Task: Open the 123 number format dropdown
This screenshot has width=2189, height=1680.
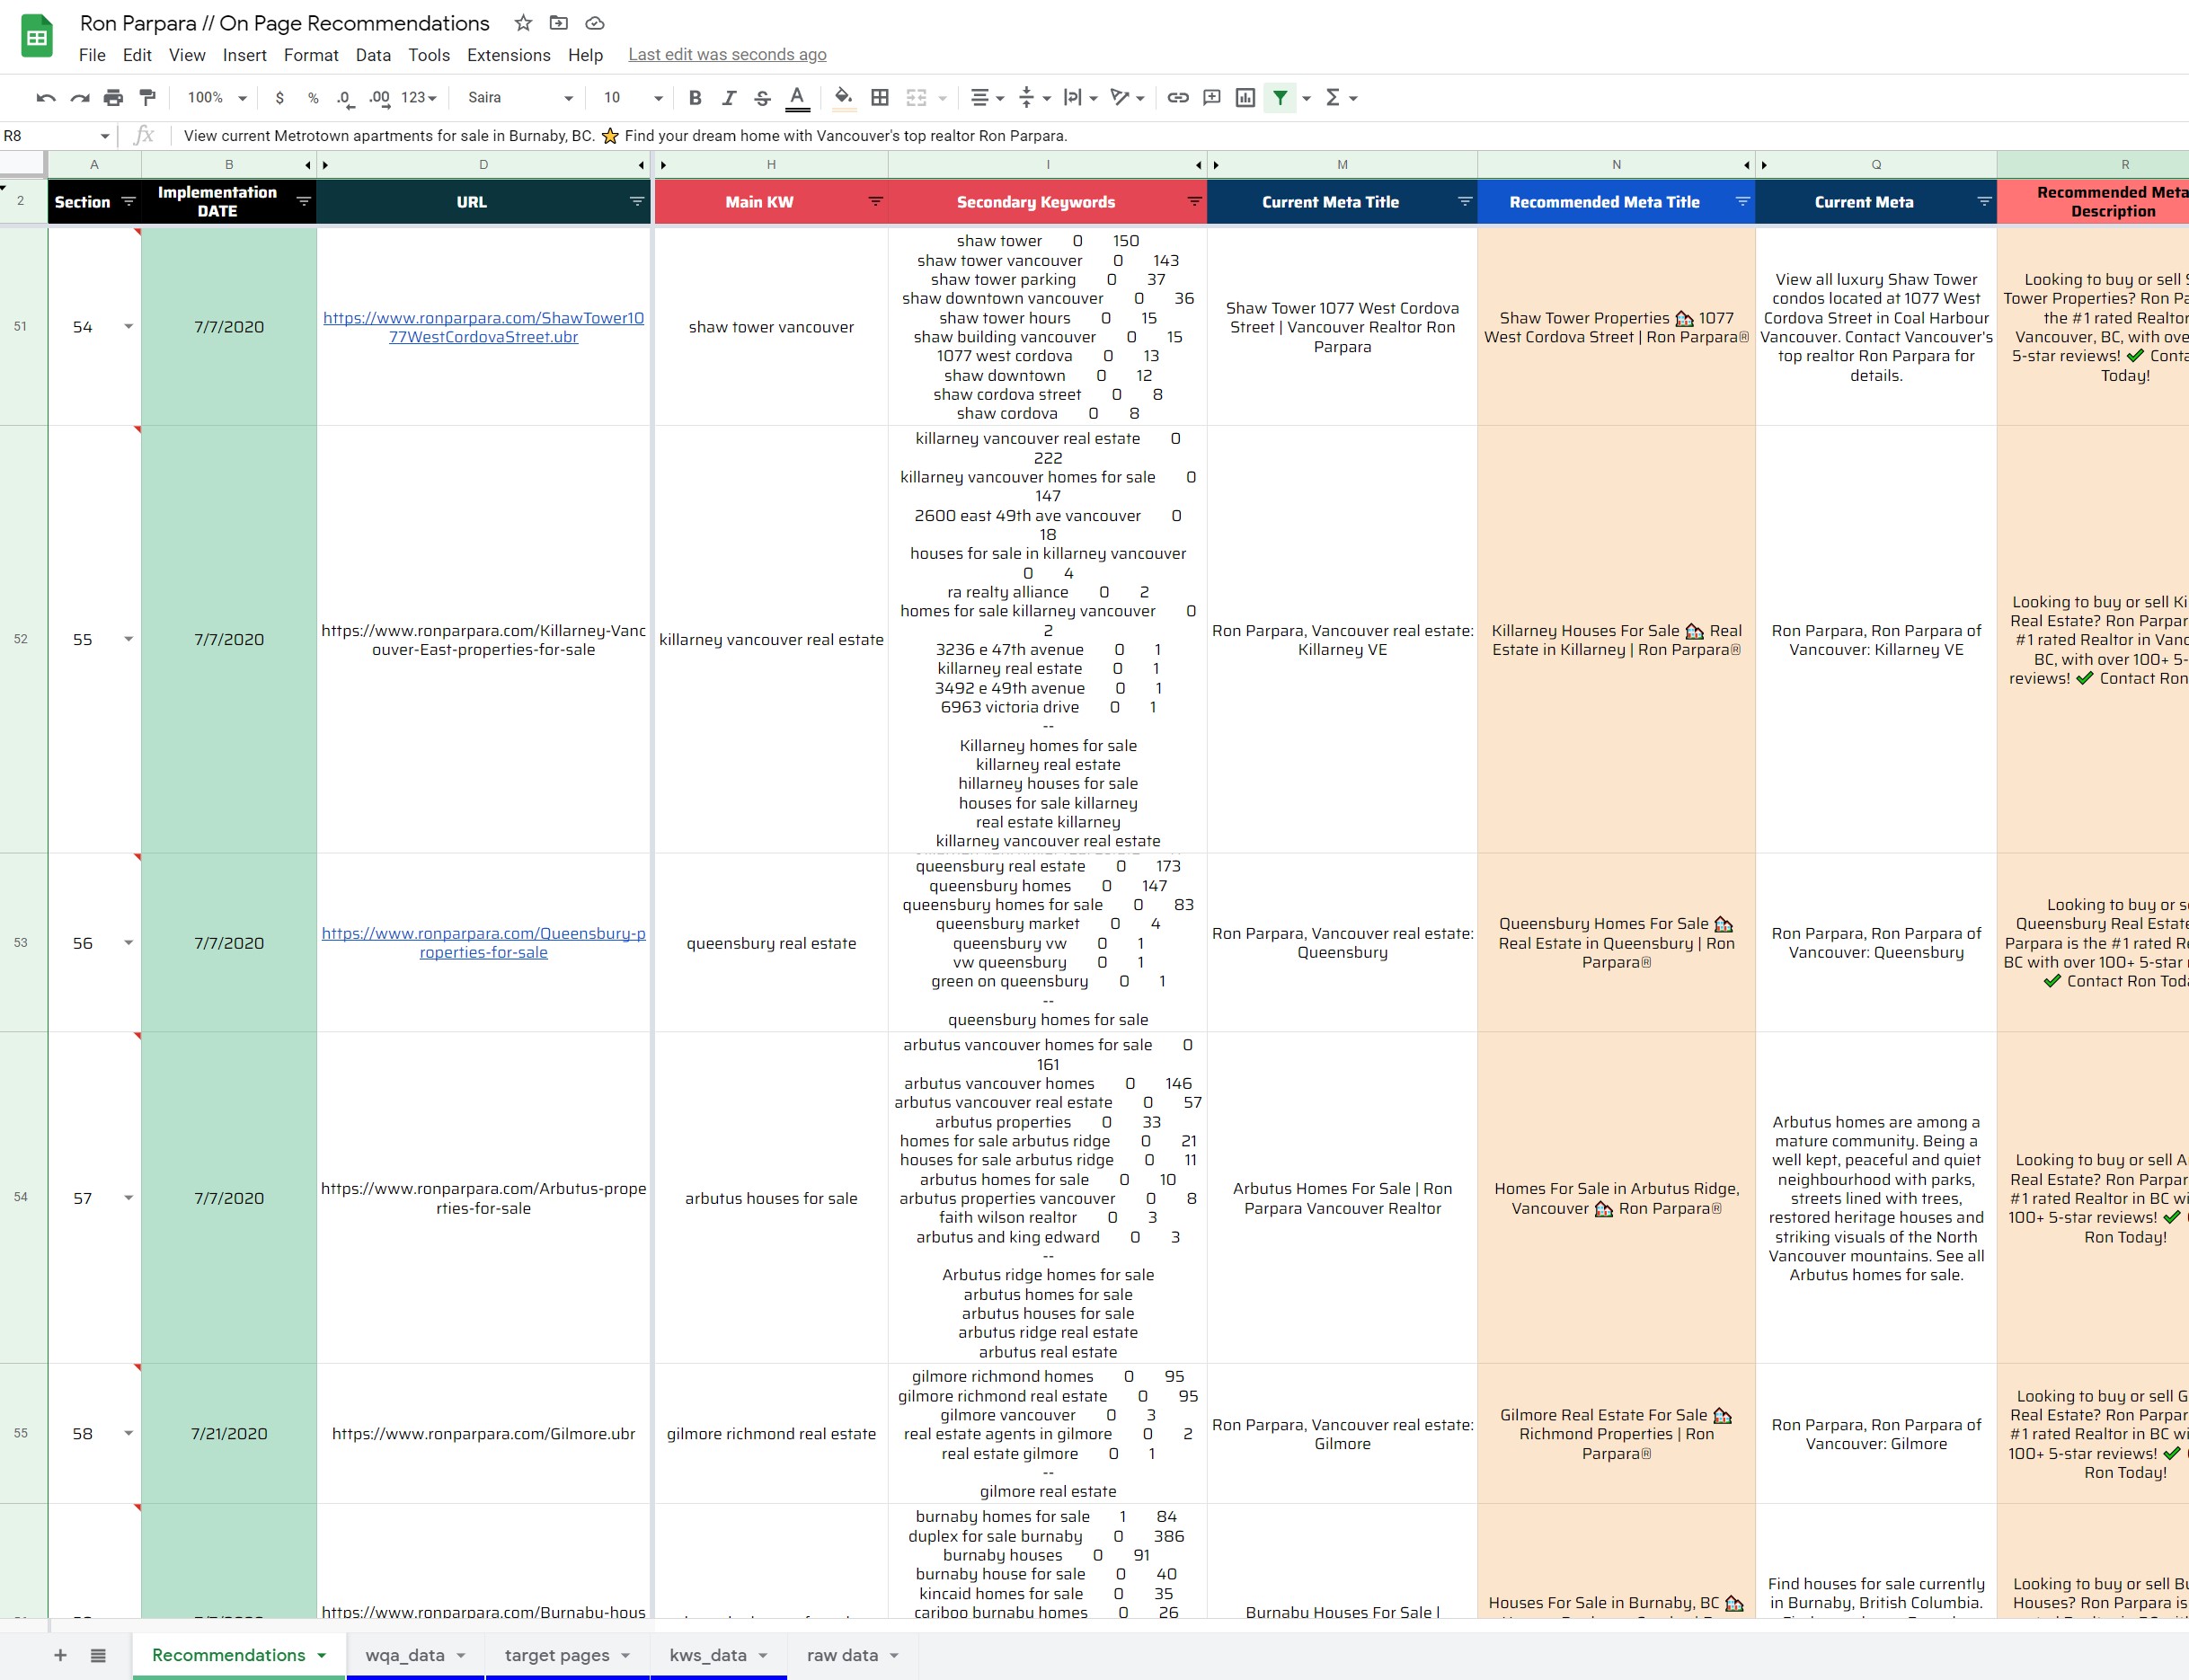Action: click(419, 97)
